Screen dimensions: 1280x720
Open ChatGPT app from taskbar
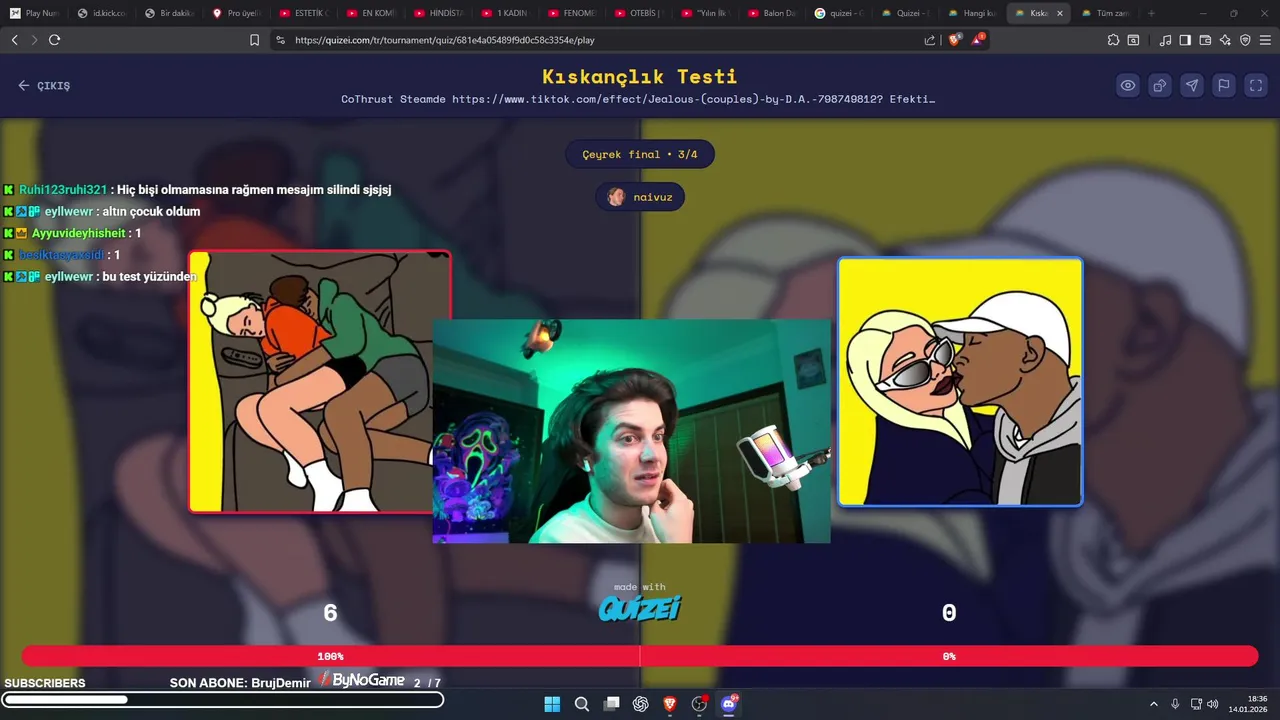(641, 704)
